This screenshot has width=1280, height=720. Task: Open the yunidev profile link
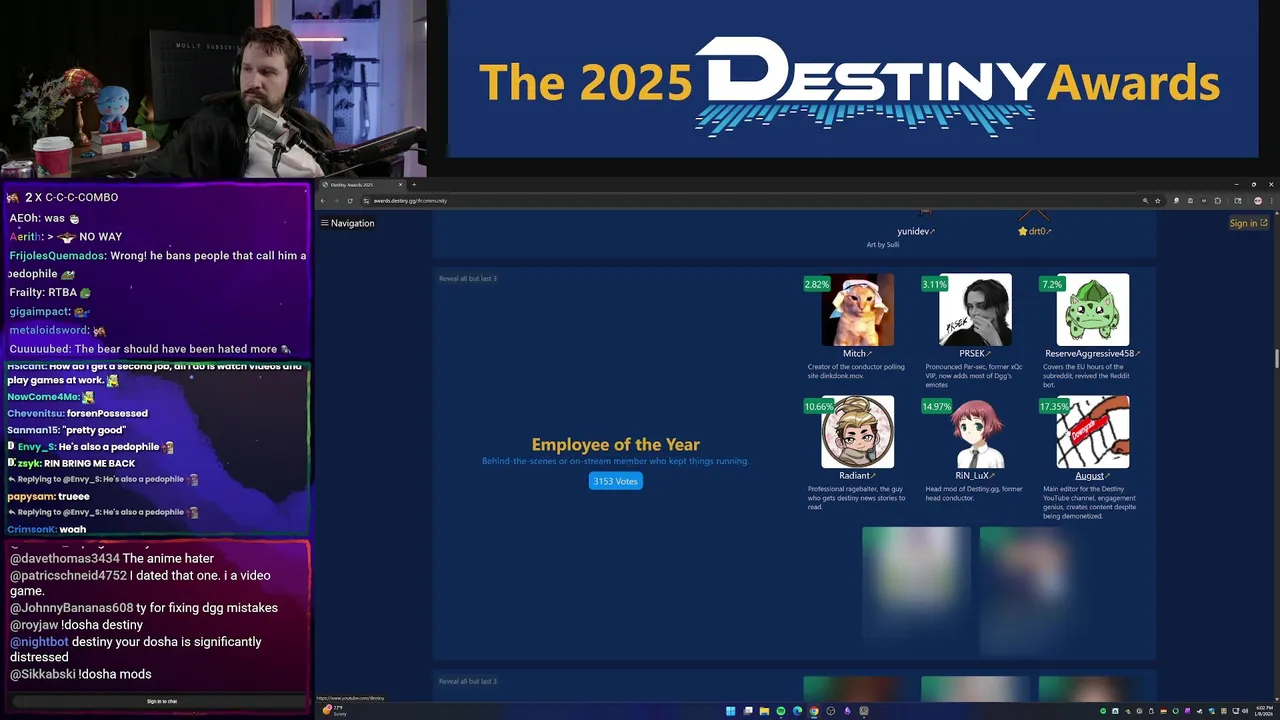point(916,231)
